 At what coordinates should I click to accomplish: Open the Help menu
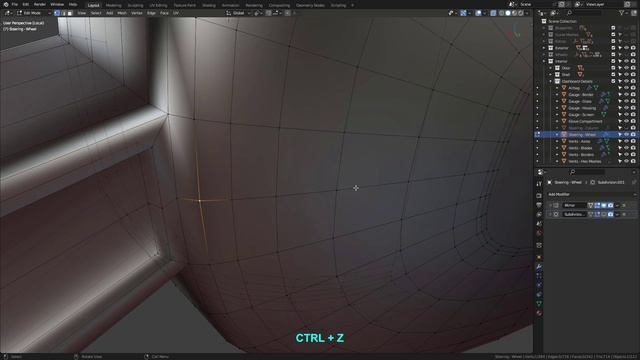tap(73, 4)
